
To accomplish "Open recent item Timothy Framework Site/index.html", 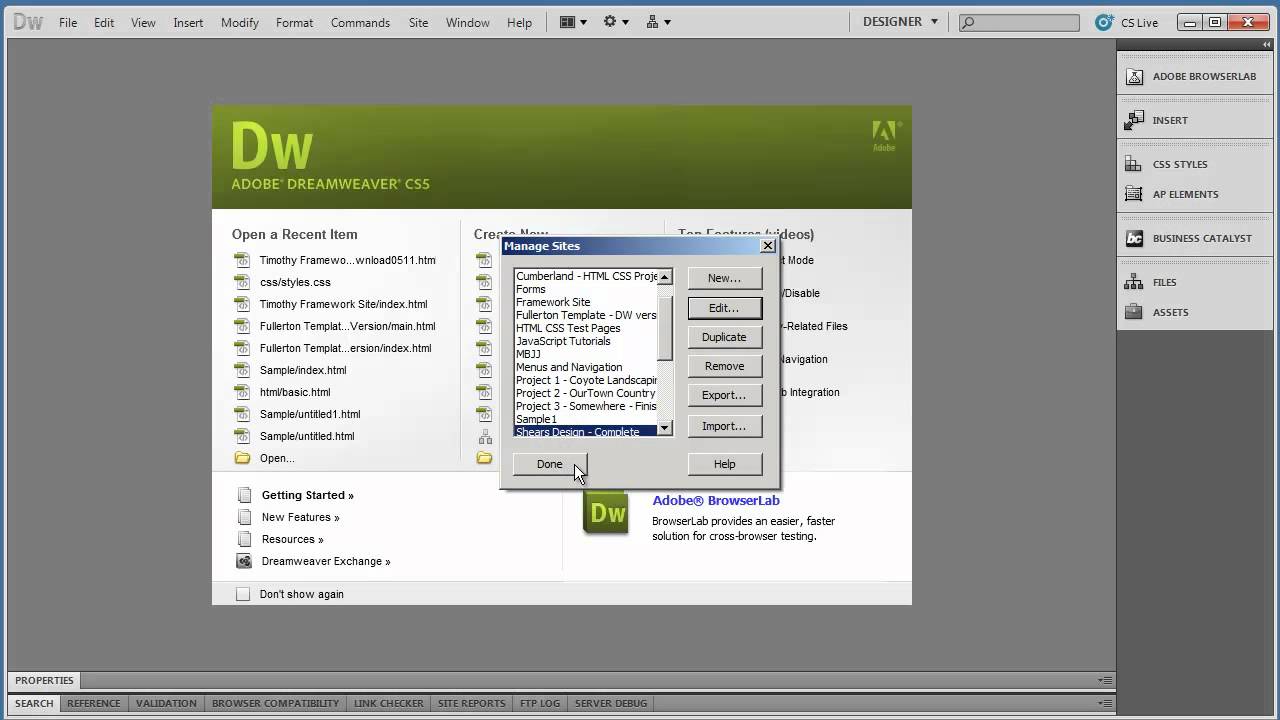I will pos(343,304).
